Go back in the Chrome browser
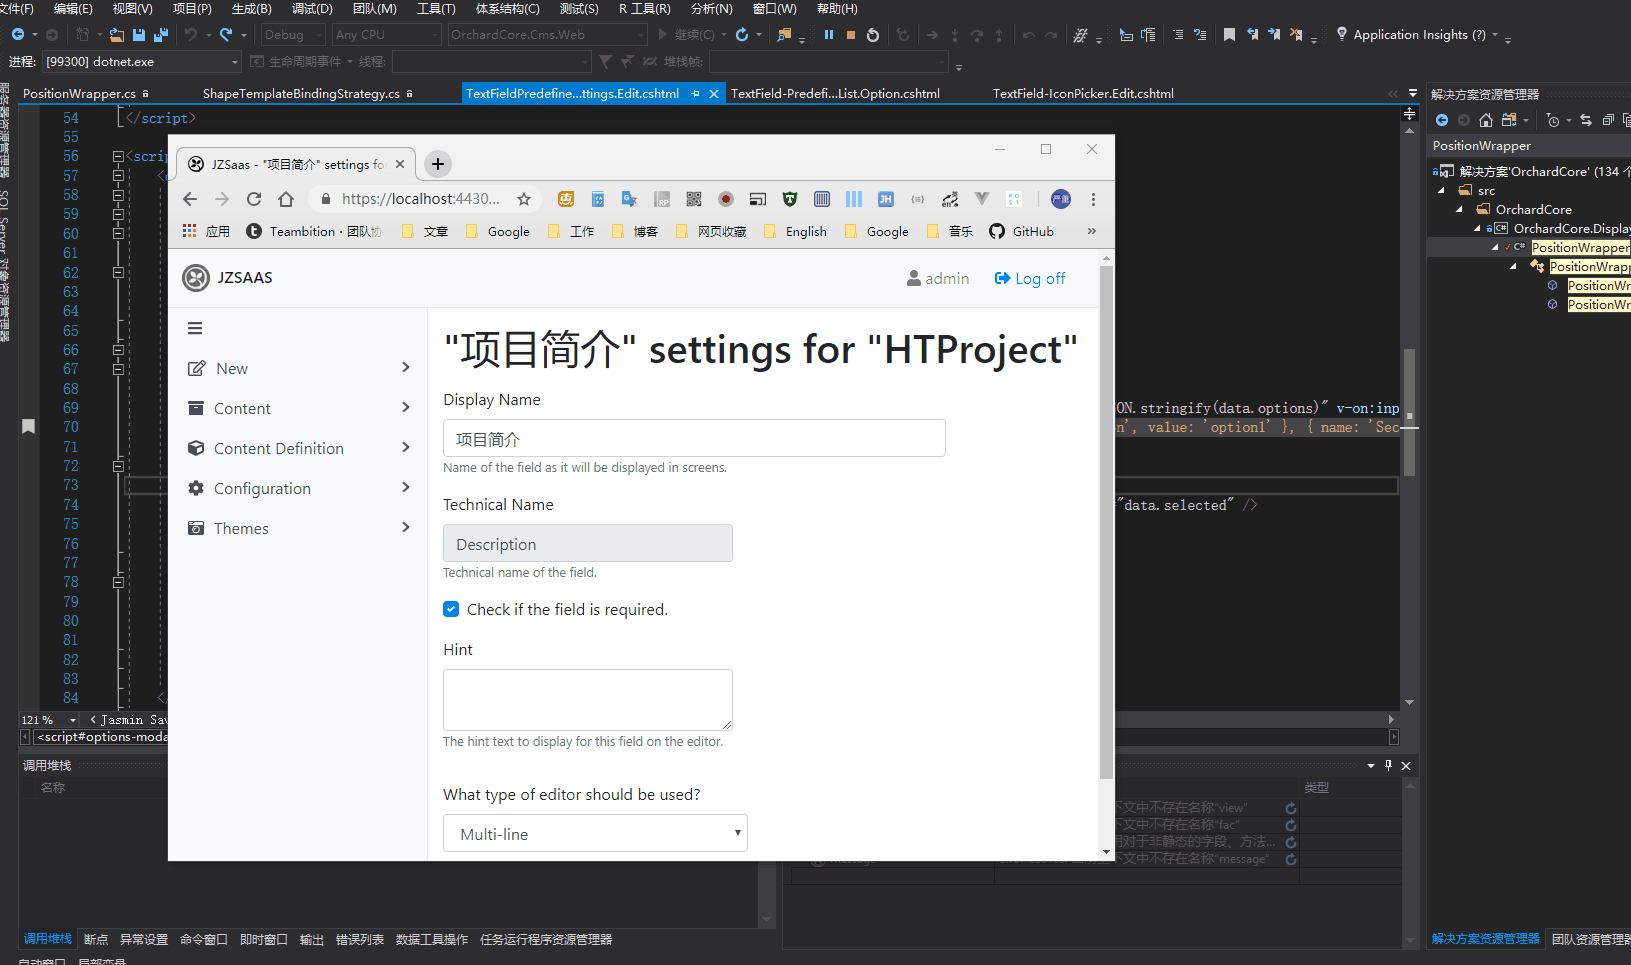This screenshot has height=965, width=1631. click(x=190, y=199)
